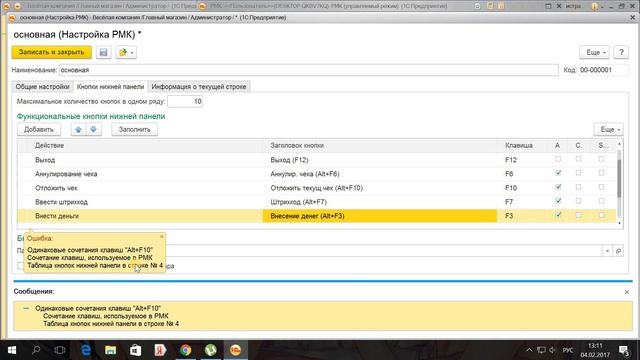
Task: Click the table scroll-up arrow
Action: tap(619, 144)
